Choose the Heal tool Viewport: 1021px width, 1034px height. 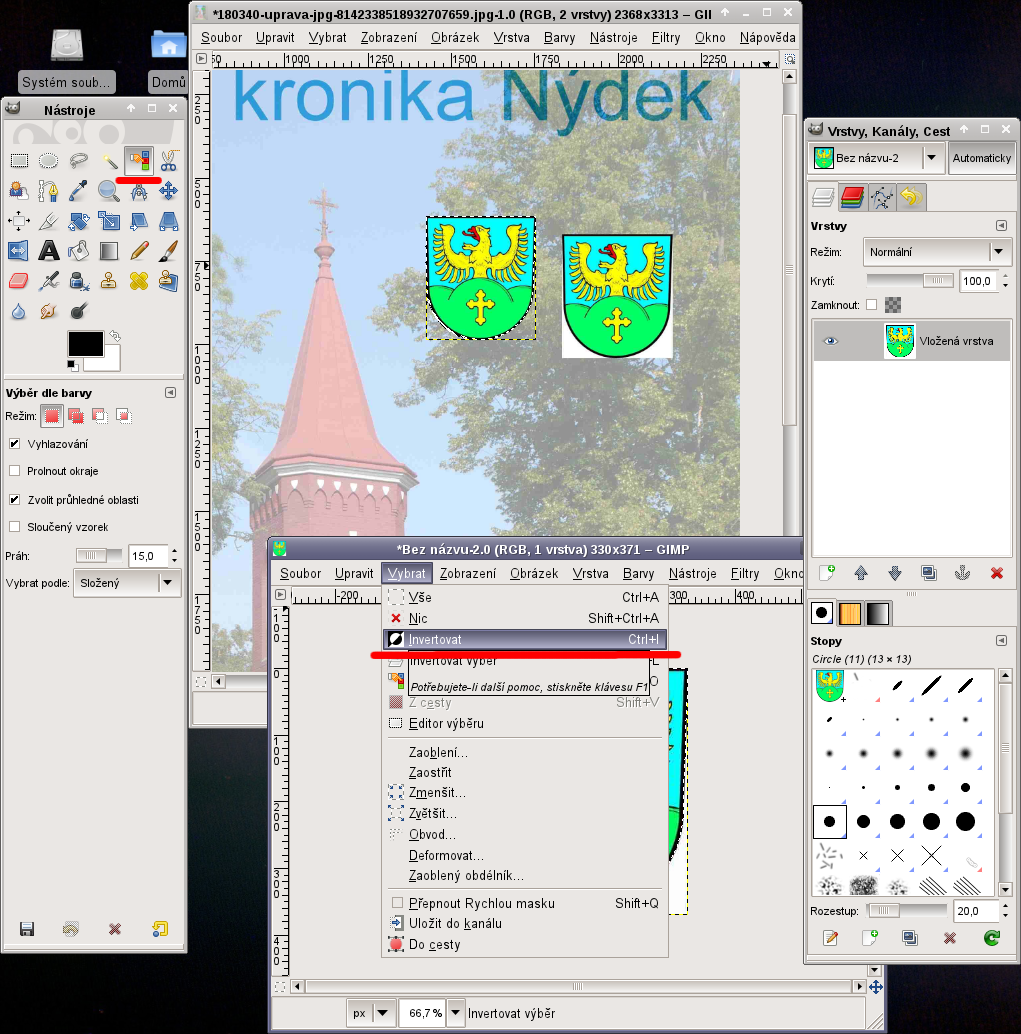[139, 281]
